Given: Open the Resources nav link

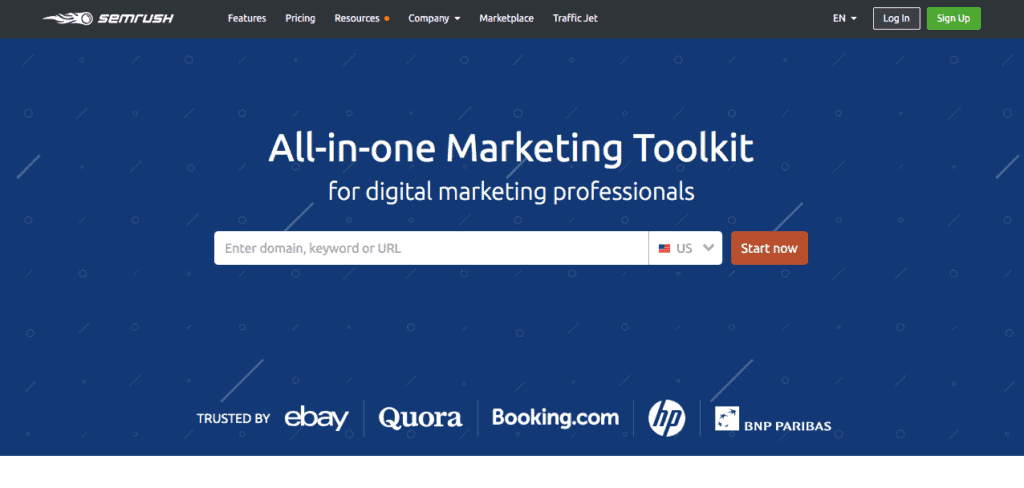Looking at the screenshot, I should (356, 18).
